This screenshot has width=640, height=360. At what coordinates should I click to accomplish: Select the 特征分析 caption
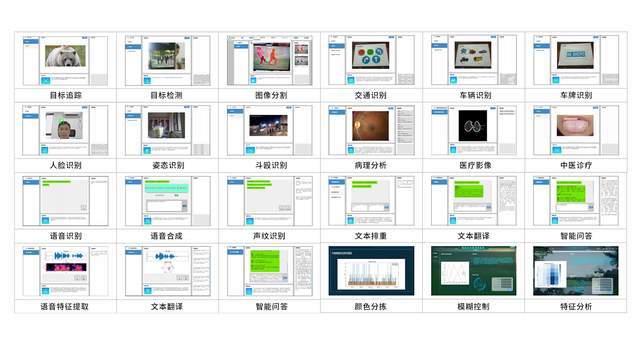[576, 307]
